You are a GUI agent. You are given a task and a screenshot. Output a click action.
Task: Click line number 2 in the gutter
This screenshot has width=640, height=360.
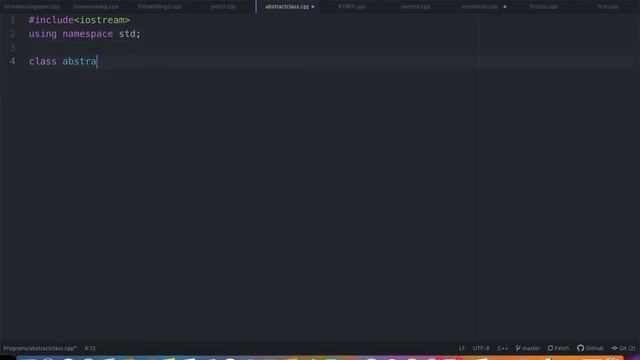tap(13, 34)
